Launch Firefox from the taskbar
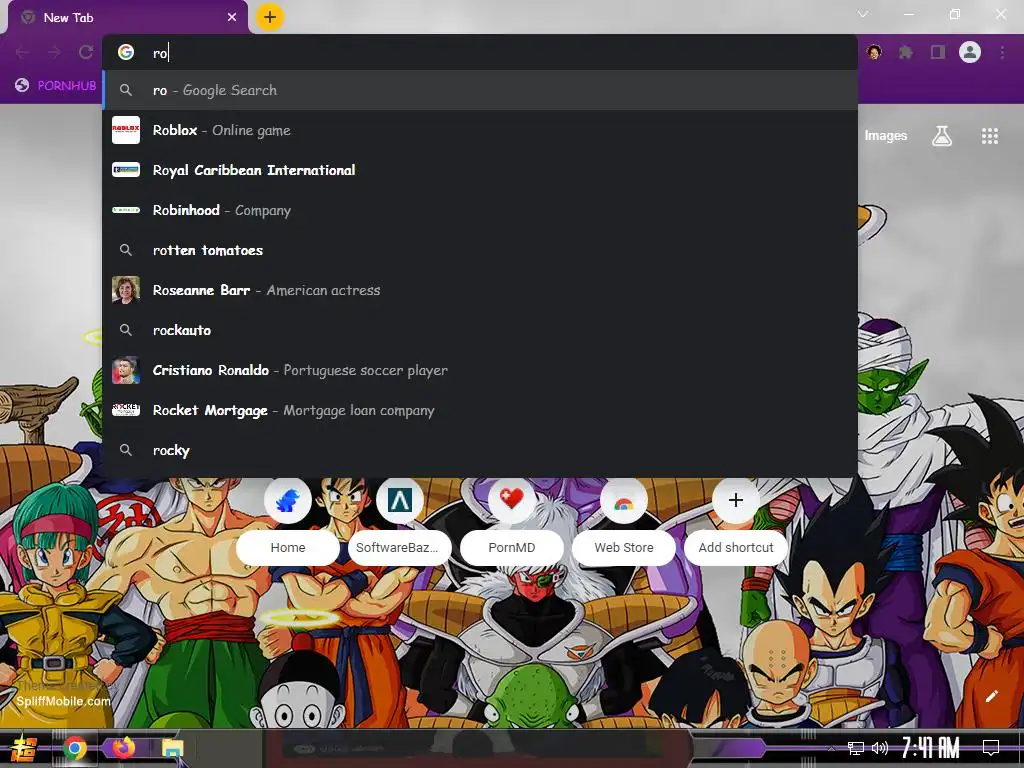 coord(123,746)
